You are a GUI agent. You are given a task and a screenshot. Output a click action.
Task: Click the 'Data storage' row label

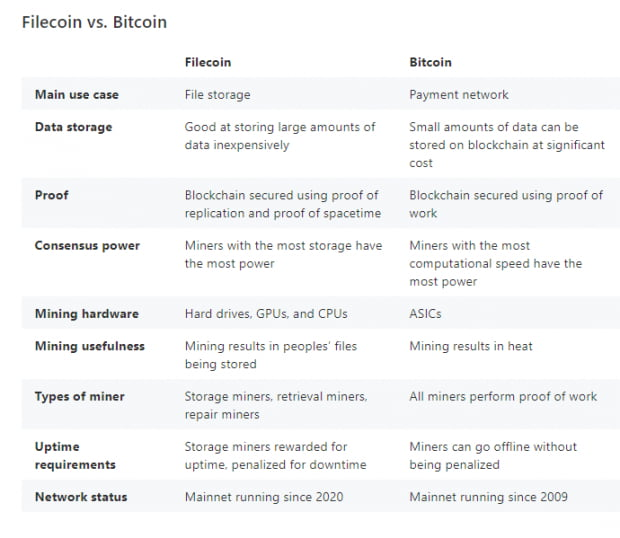tap(73, 128)
